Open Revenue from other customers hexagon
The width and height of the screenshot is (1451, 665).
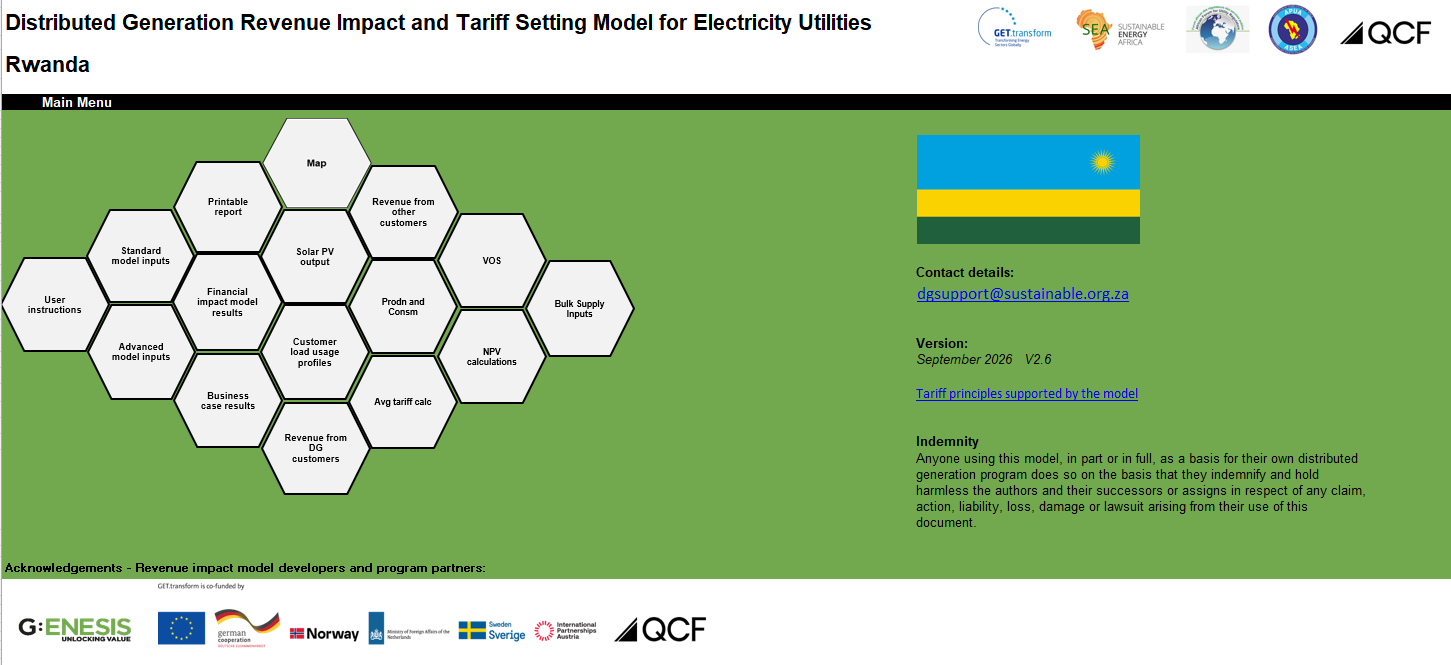(403, 212)
